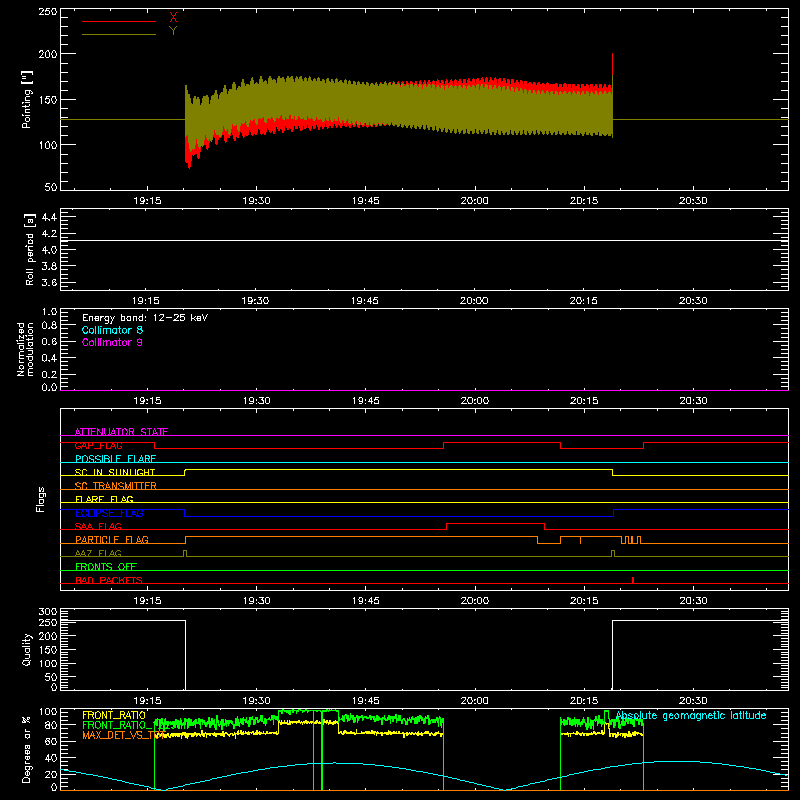Click the 'Energy band: 12-25 keV' label
800x800 pixels.
coord(145,318)
